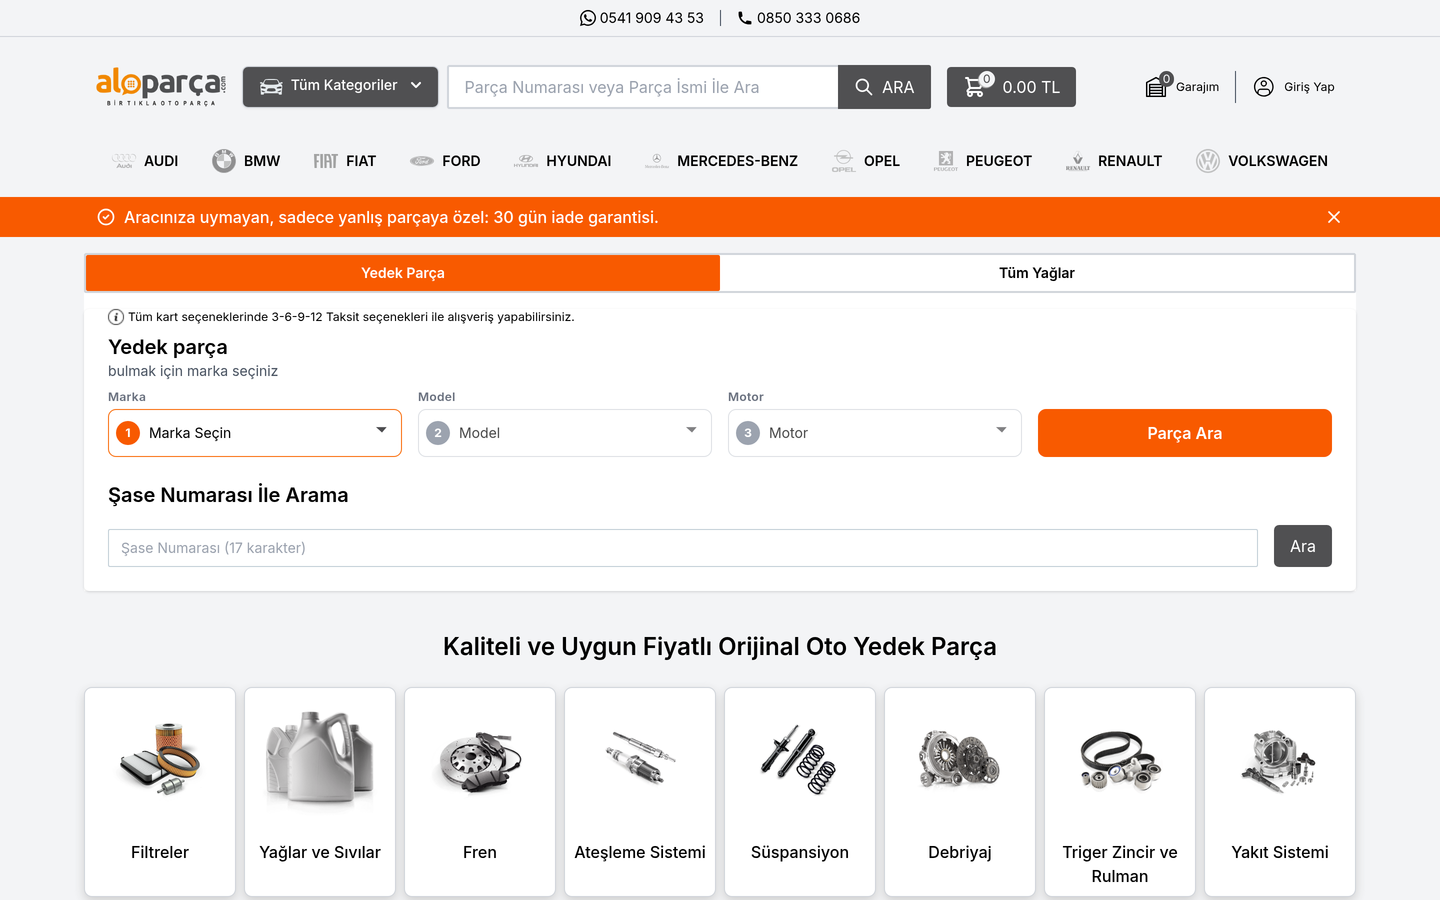
Task: Open the Yakıt Sistemi category card
Action: (1280, 792)
